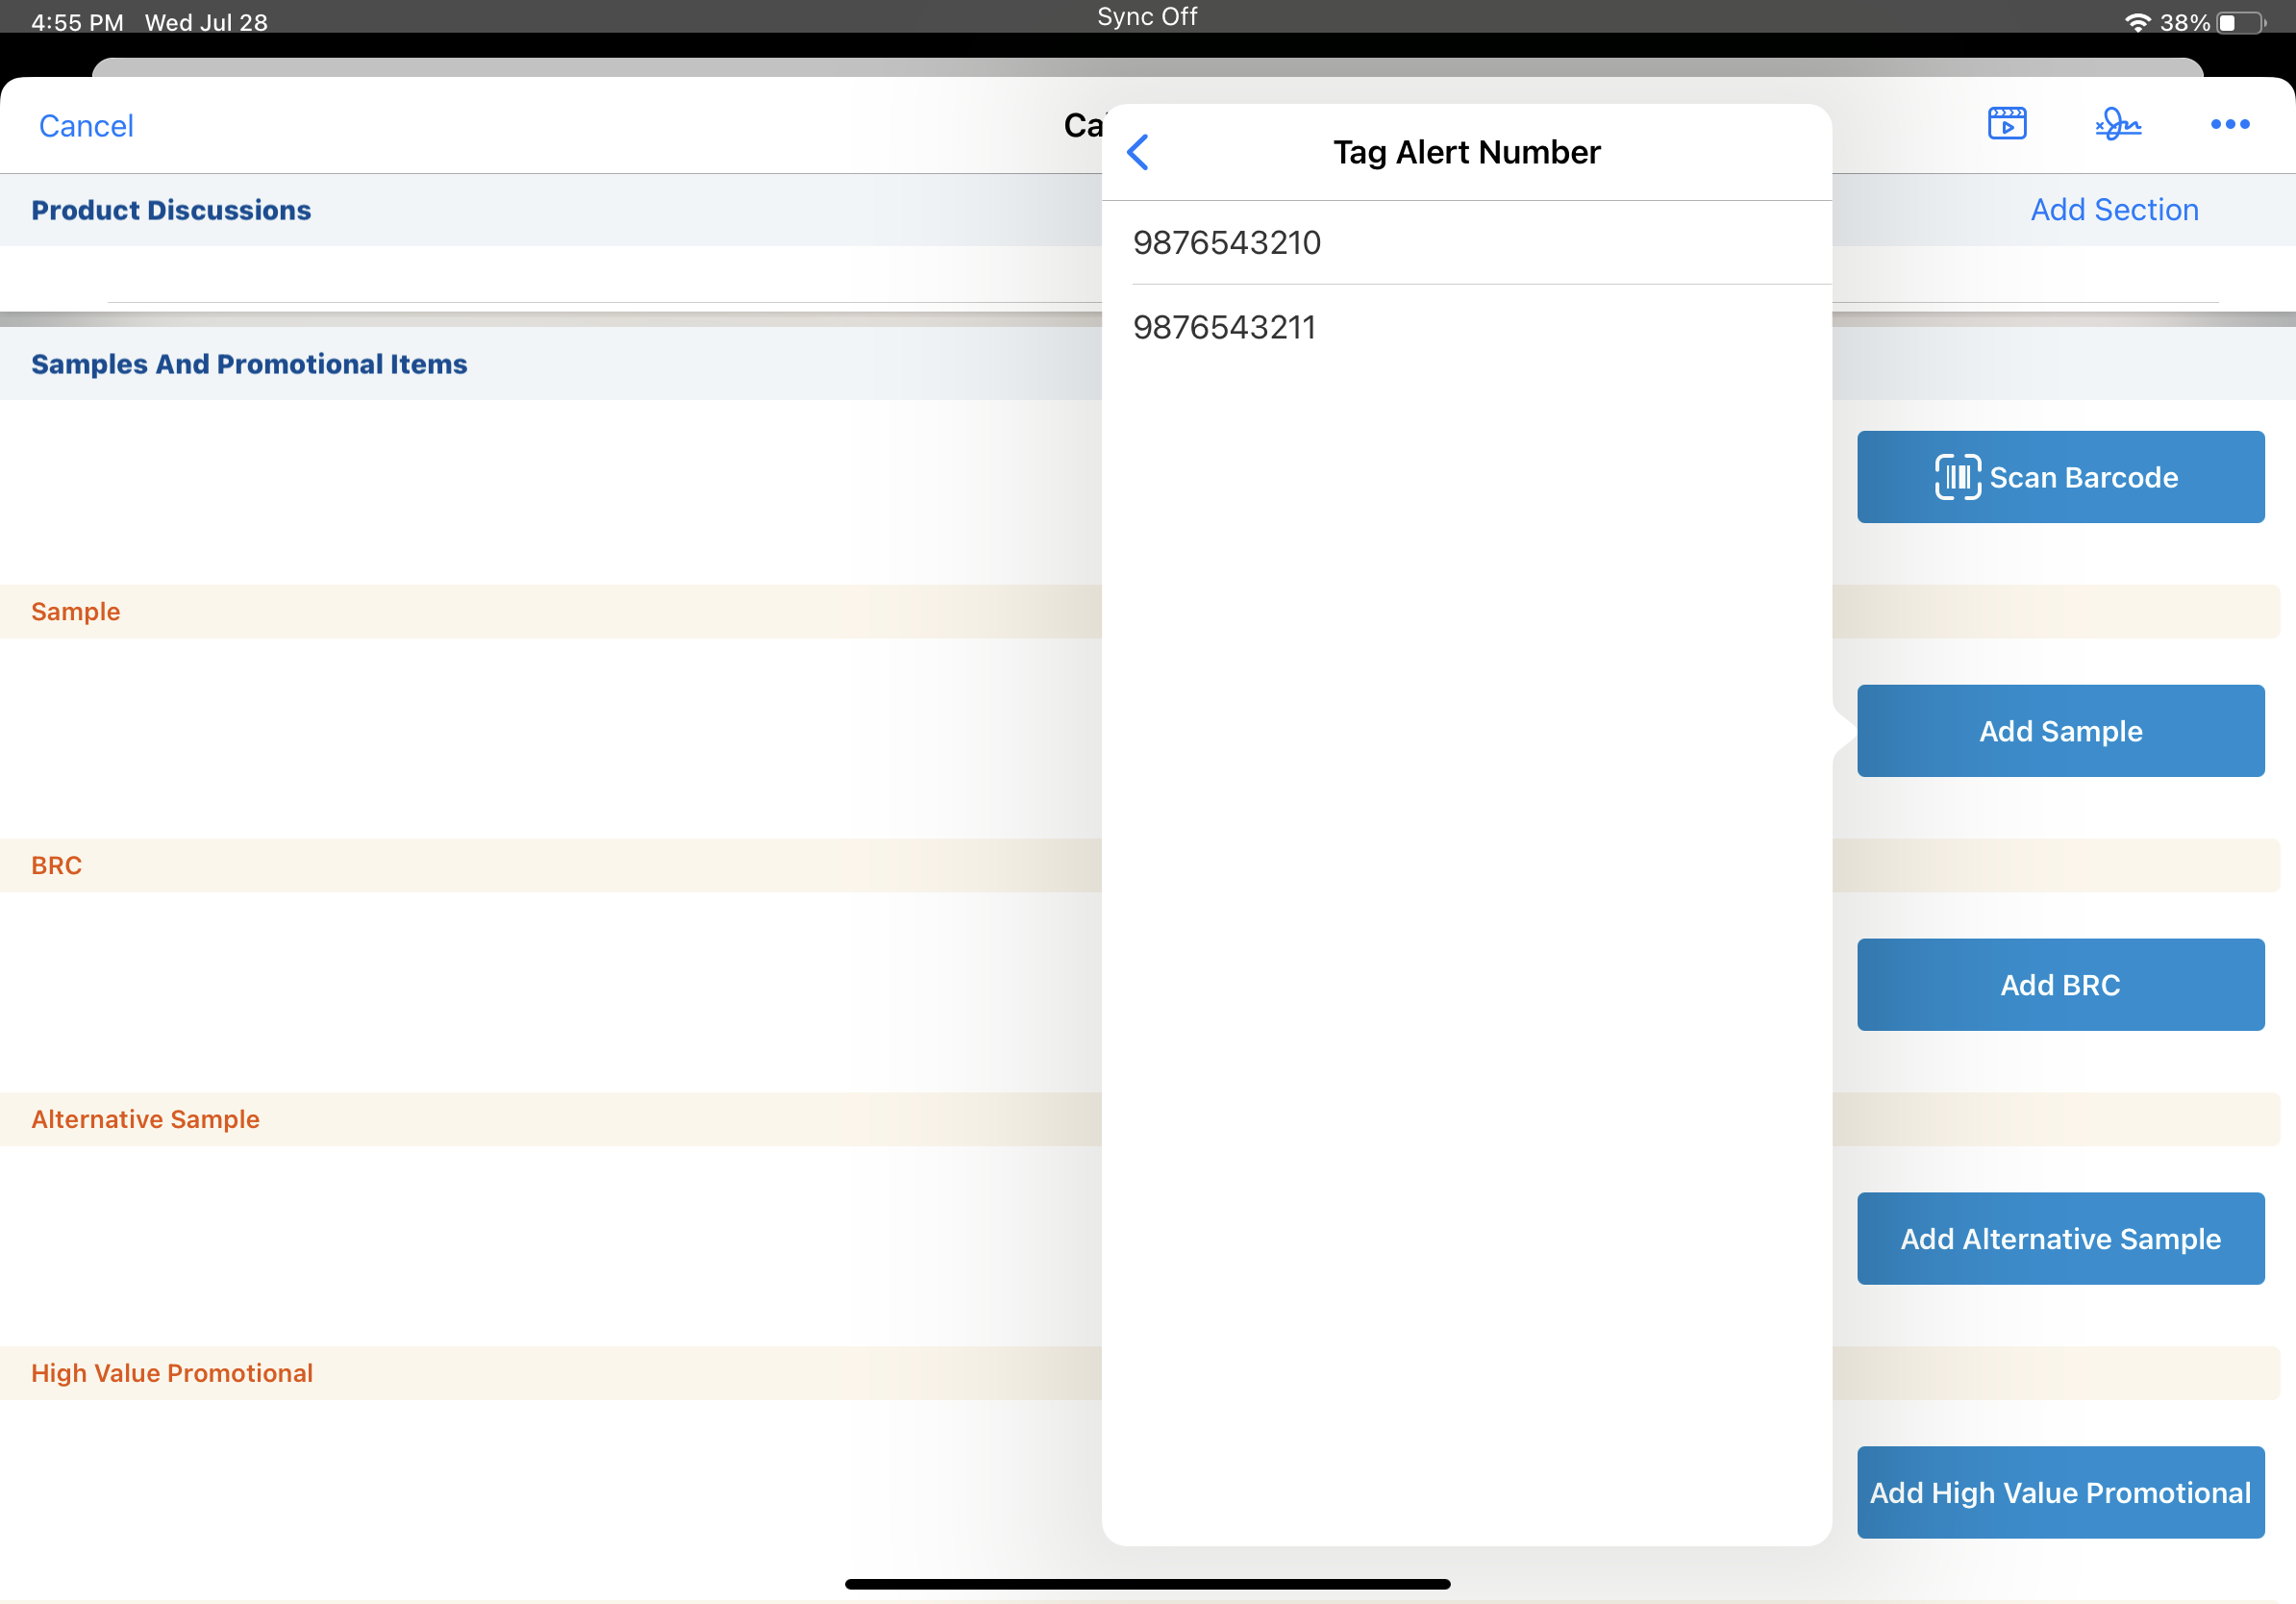The image size is (2296, 1604).
Task: Tap the back chevron in the Tag Alert Number popover
Action: tap(1138, 152)
